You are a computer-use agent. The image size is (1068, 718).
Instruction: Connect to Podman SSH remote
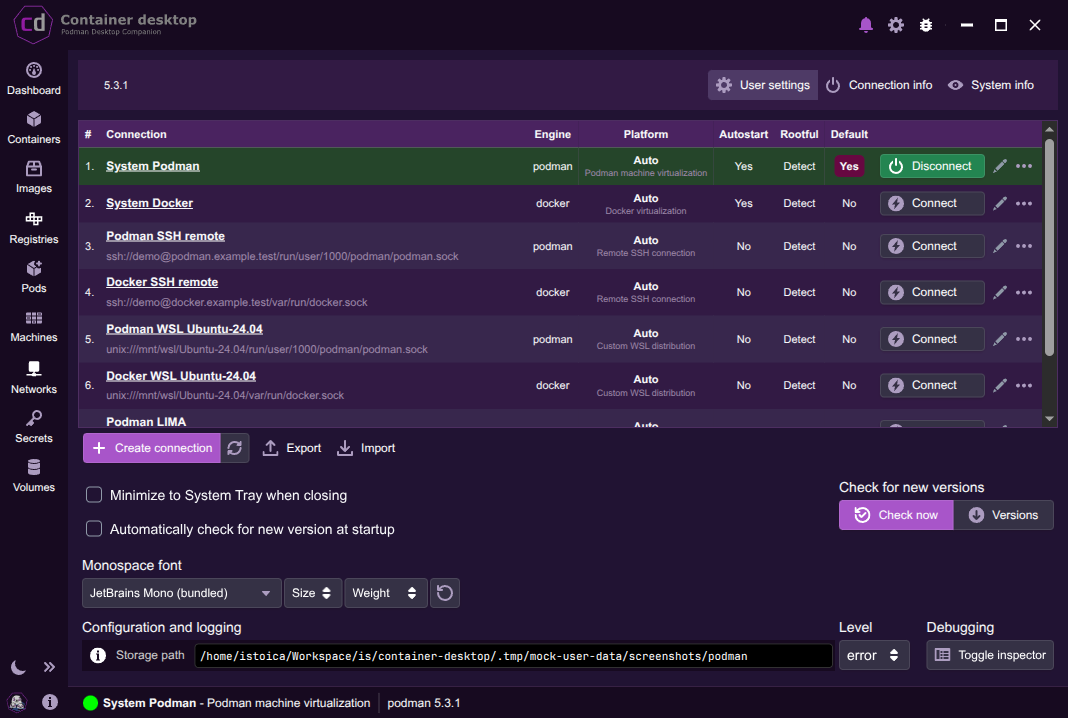click(932, 246)
